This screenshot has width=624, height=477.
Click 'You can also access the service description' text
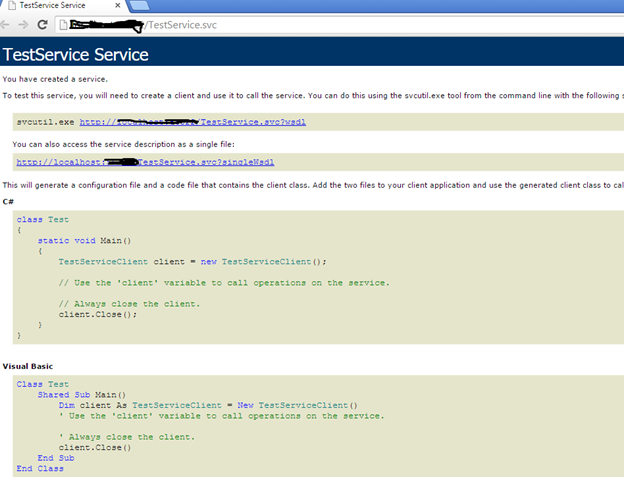point(123,144)
